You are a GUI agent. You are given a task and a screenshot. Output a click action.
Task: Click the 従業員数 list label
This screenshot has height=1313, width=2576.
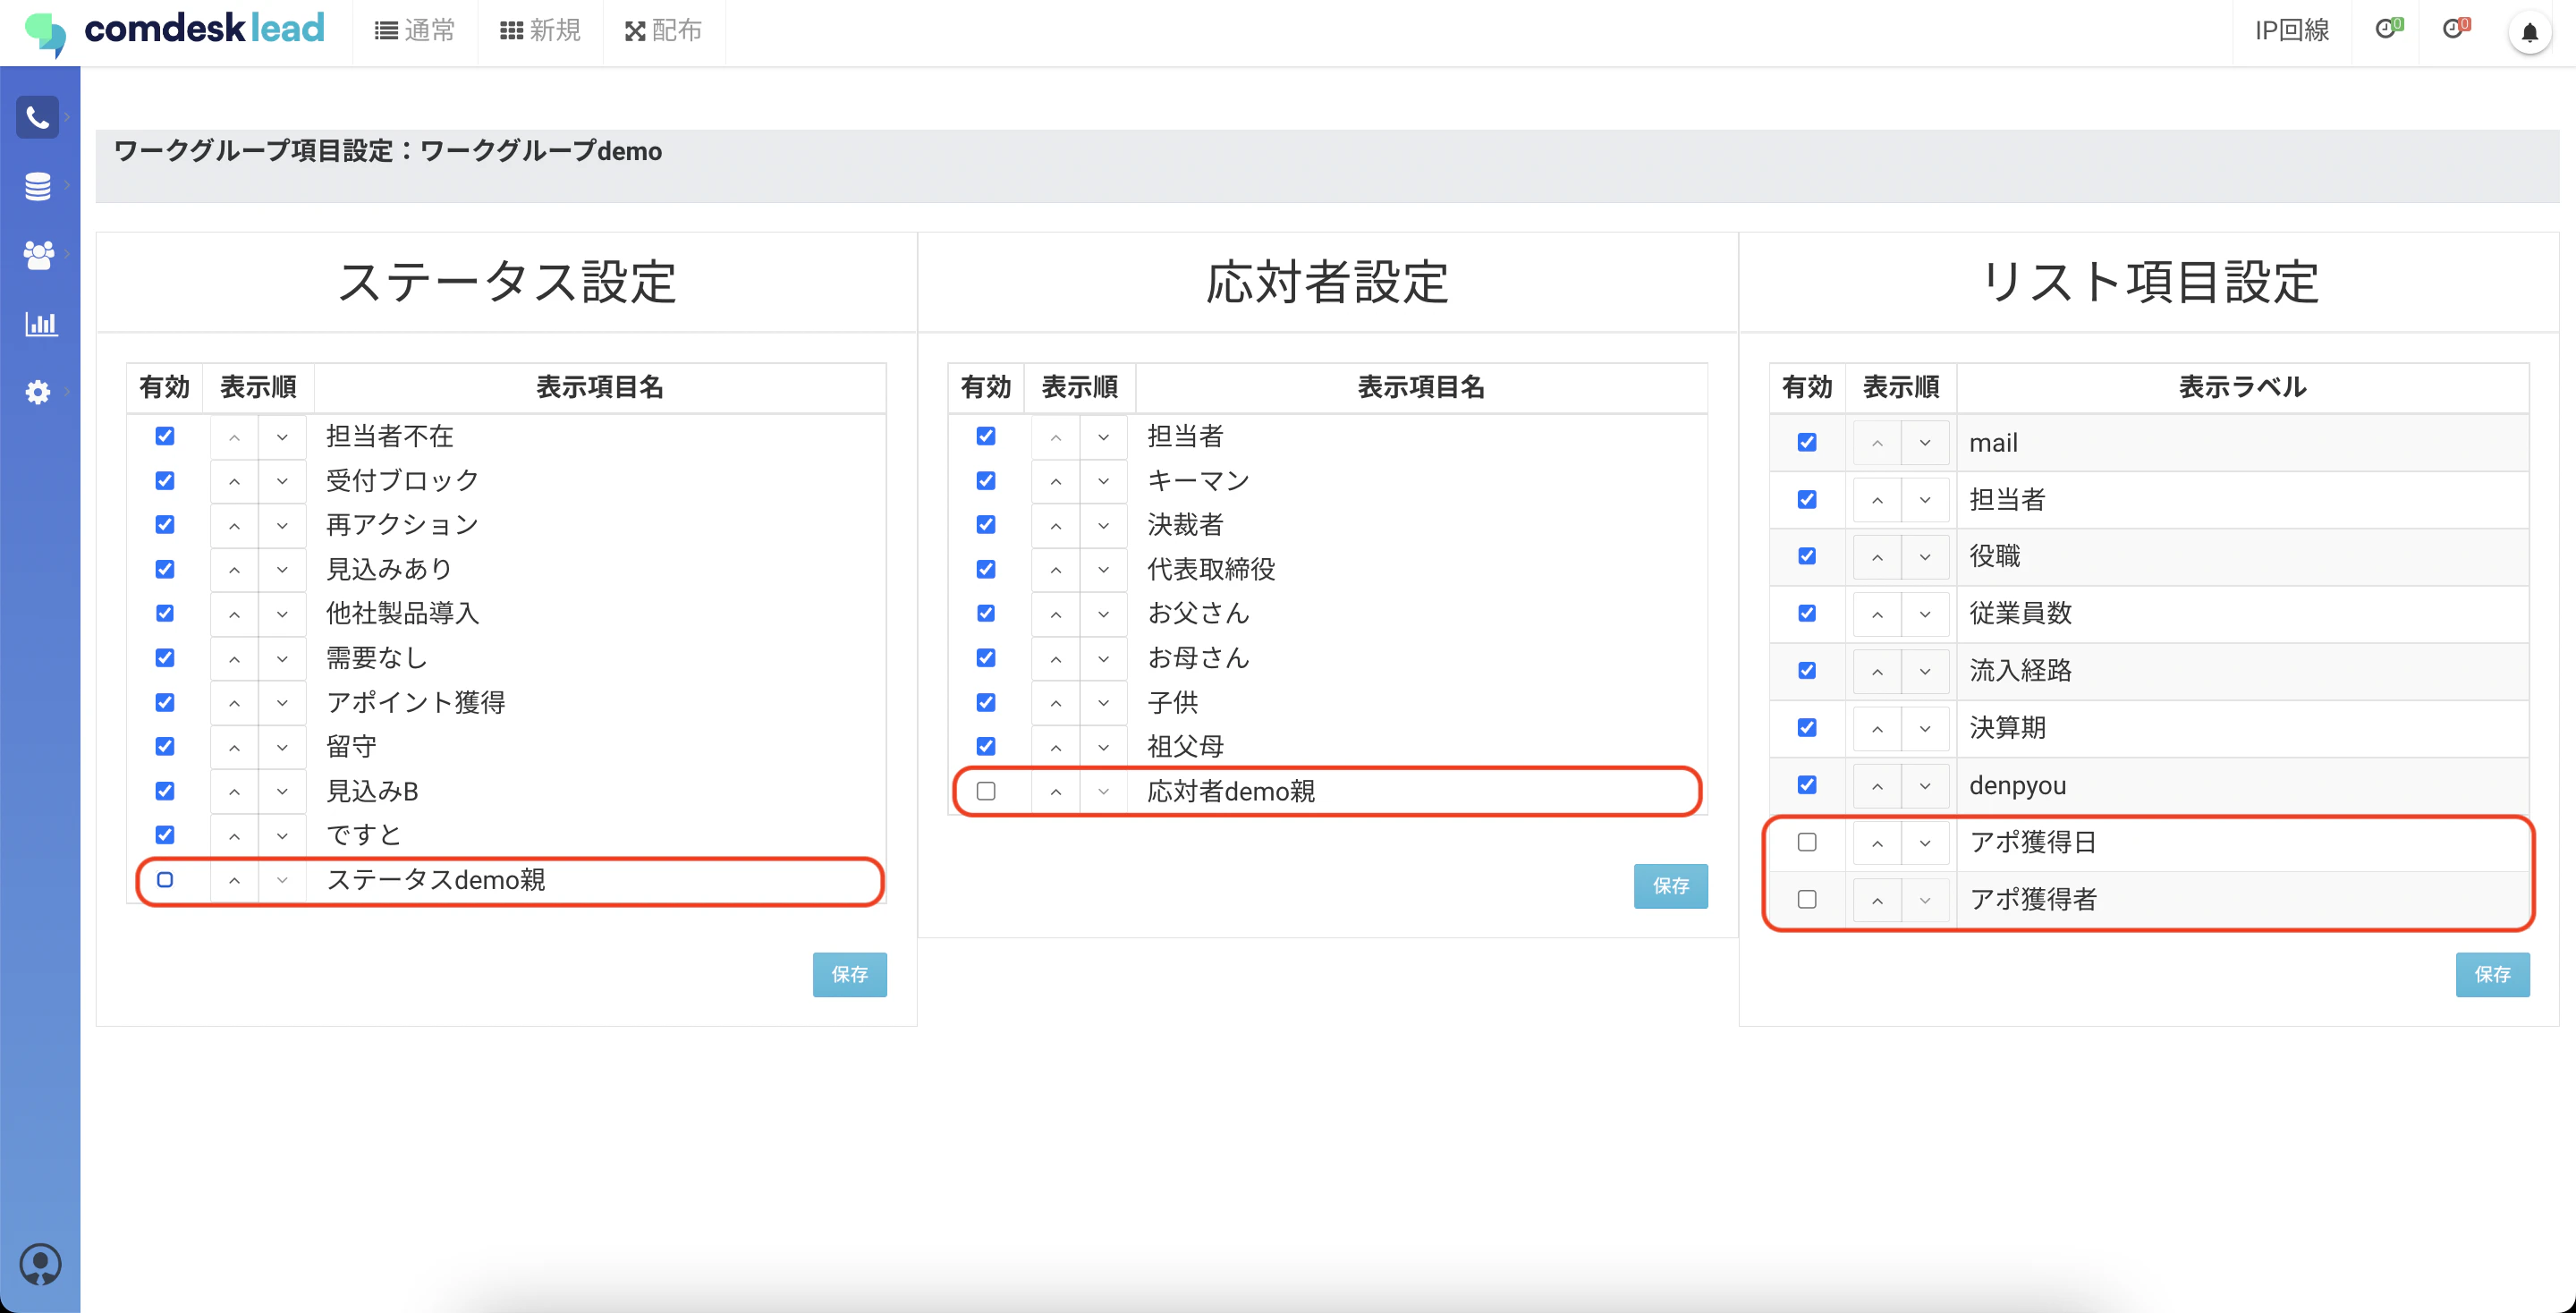click(x=2020, y=613)
